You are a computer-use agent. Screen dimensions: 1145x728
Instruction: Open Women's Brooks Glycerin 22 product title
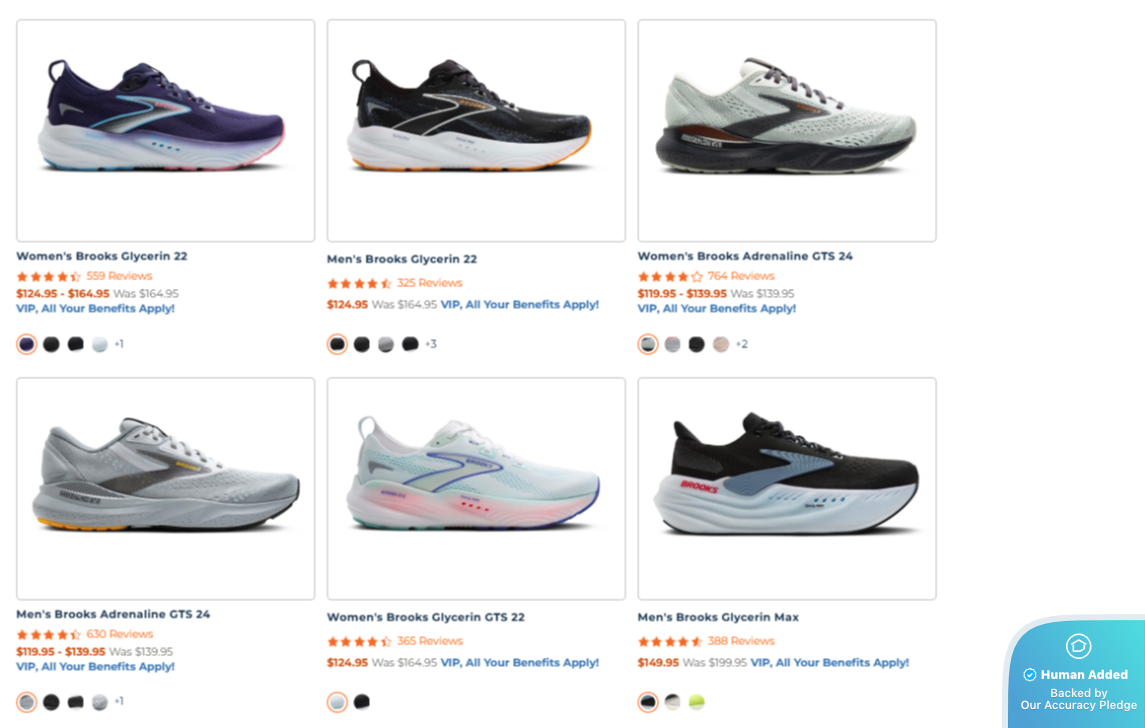tap(102, 256)
